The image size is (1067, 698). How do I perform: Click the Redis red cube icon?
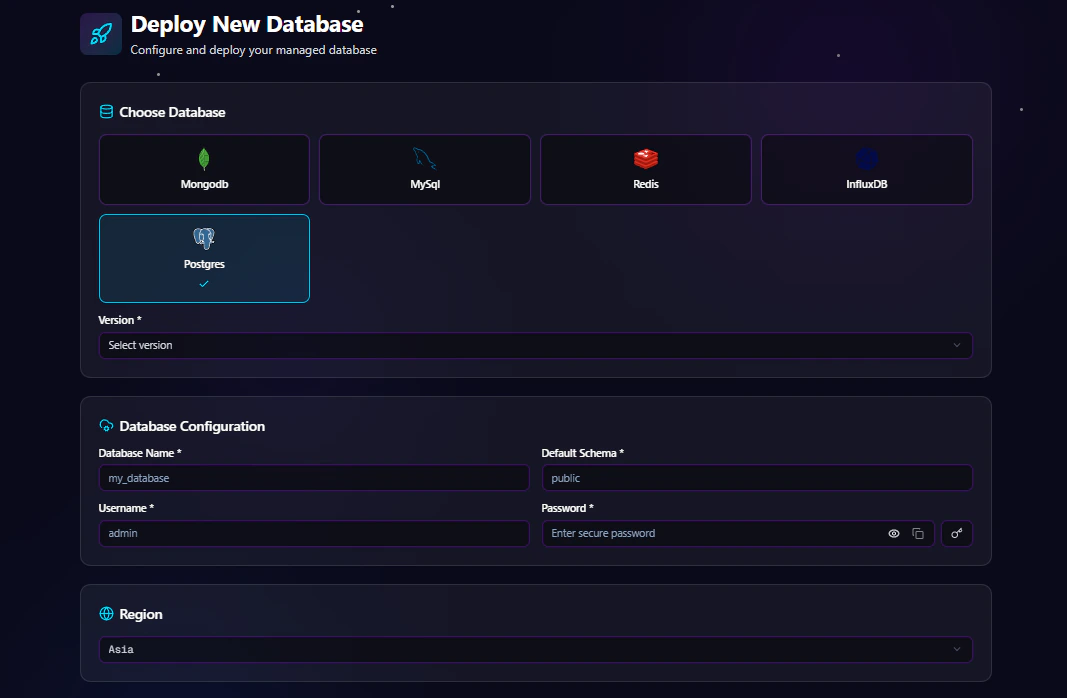tap(646, 159)
